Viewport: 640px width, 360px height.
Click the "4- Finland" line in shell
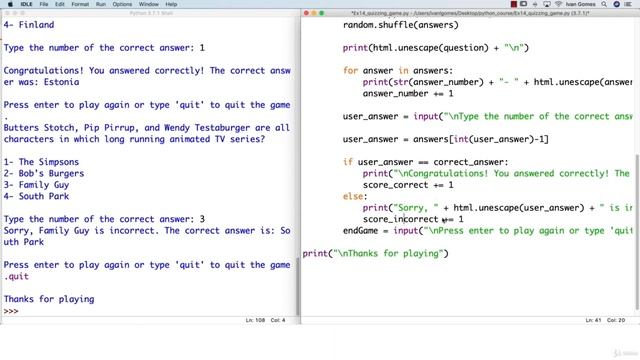pyautogui.click(x=29, y=25)
